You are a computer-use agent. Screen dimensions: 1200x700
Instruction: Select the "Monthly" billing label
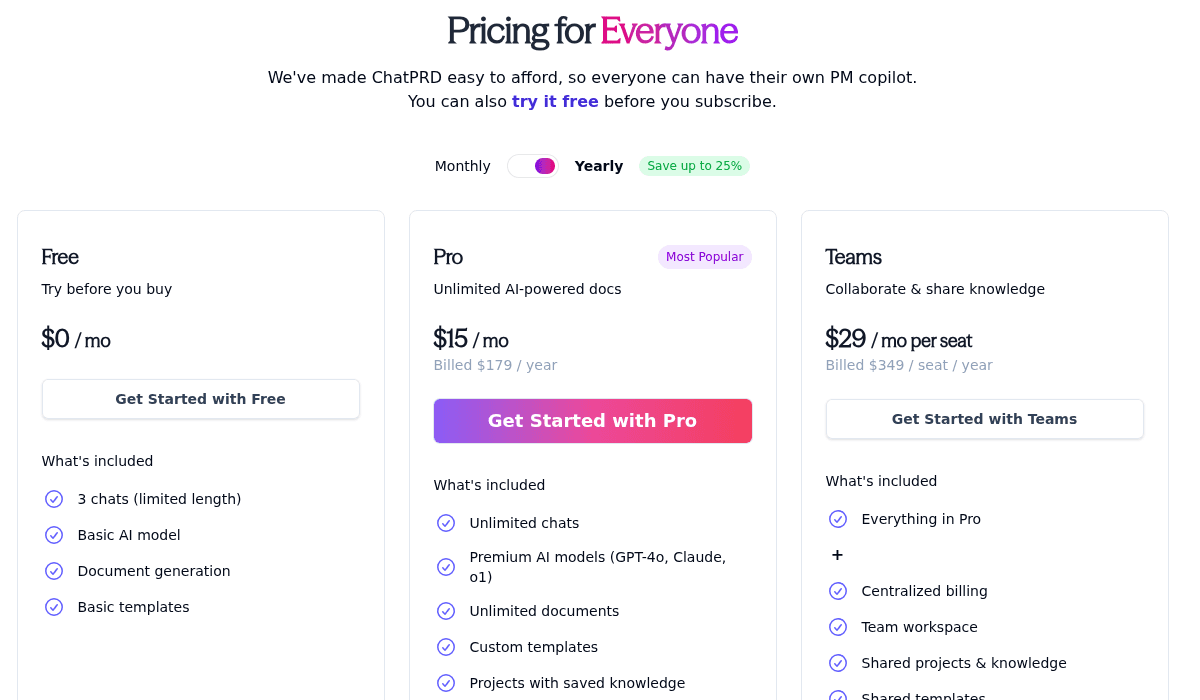[x=462, y=165]
